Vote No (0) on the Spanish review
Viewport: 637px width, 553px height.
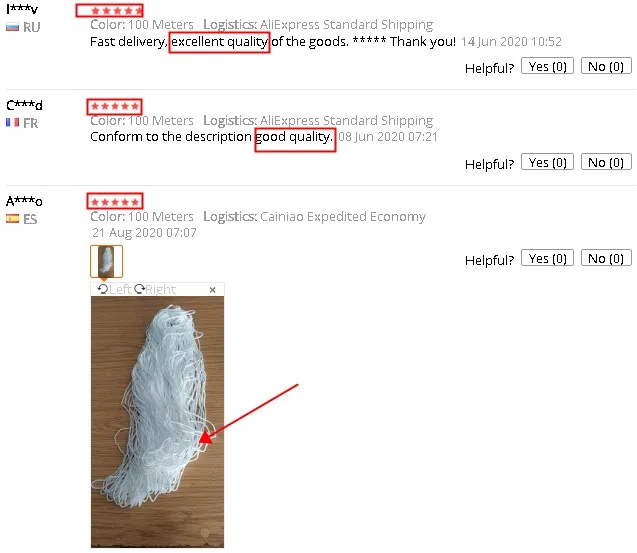pos(606,258)
